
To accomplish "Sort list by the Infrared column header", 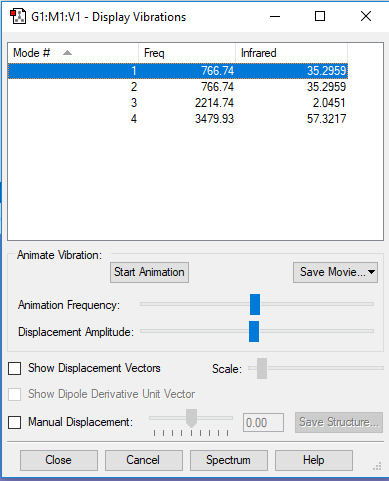I will [x=291, y=53].
